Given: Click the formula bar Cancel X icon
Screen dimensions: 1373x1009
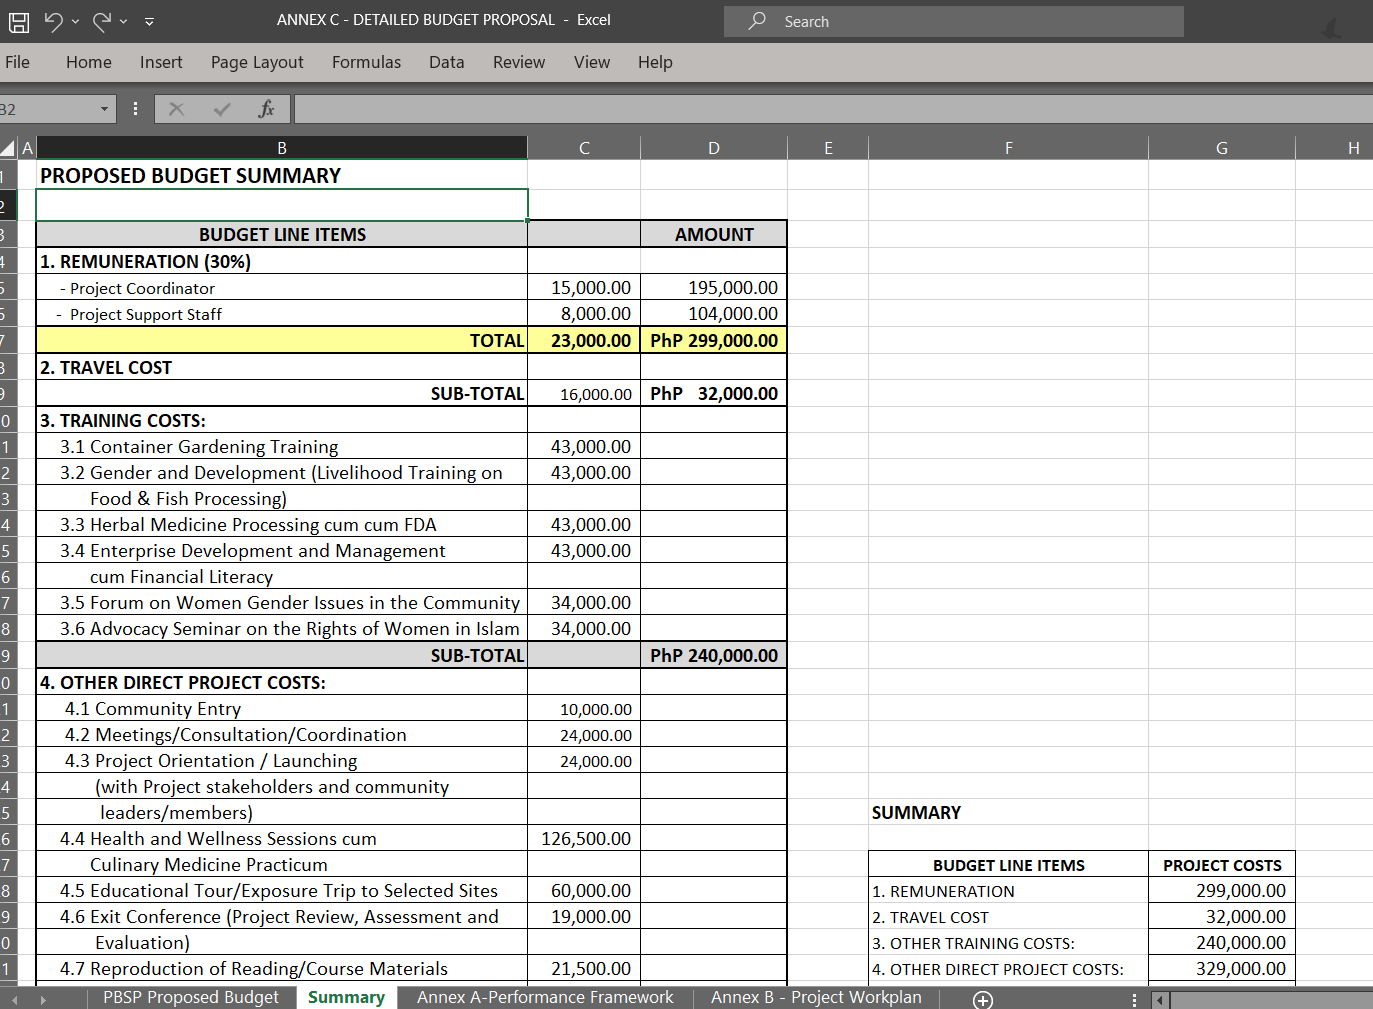Looking at the screenshot, I should [x=177, y=109].
